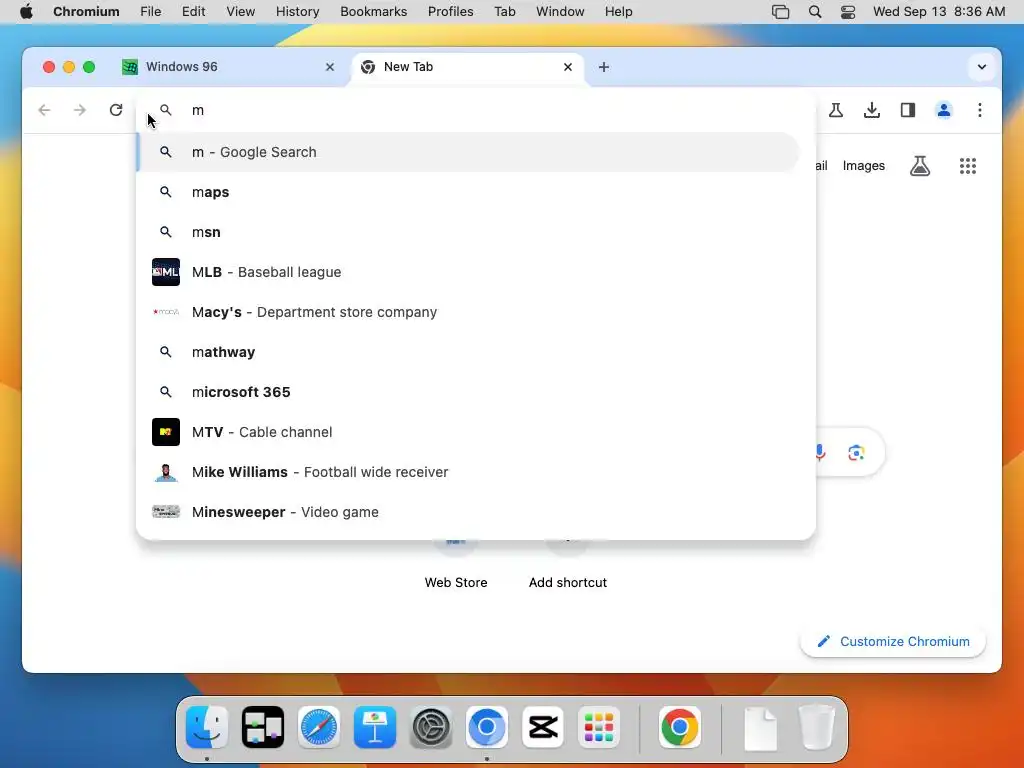Open the Chromium three-dot menu
This screenshot has height=768, width=1024.
pyautogui.click(x=980, y=110)
